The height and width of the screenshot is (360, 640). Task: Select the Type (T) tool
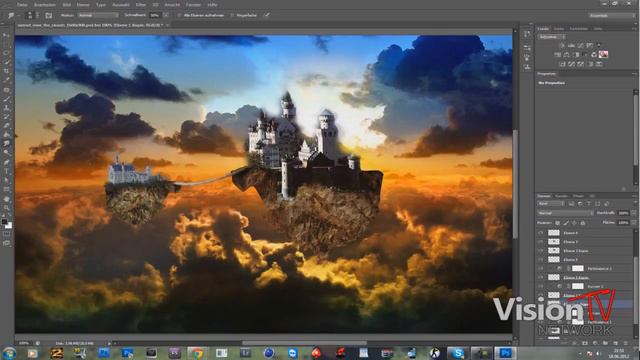7,171
